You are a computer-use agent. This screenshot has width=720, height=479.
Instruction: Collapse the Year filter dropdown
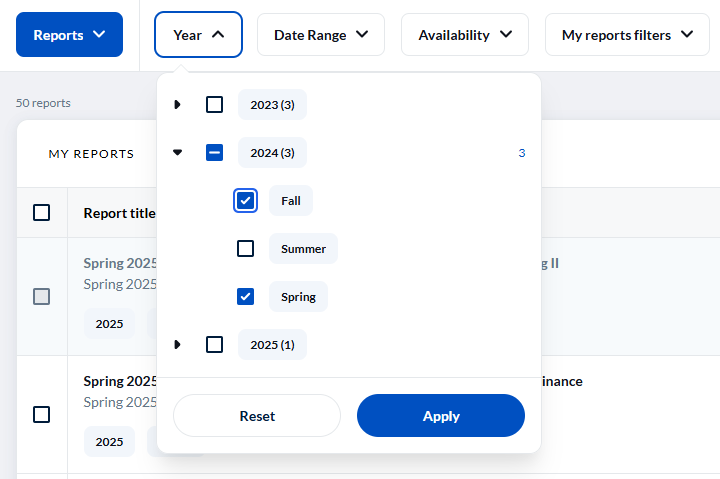198,35
